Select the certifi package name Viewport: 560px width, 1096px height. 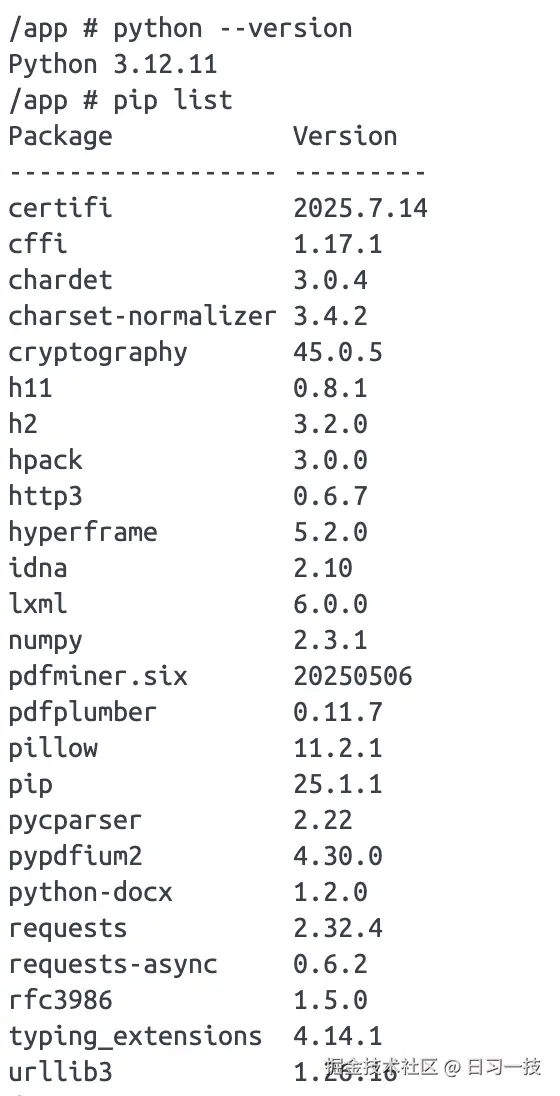60,208
